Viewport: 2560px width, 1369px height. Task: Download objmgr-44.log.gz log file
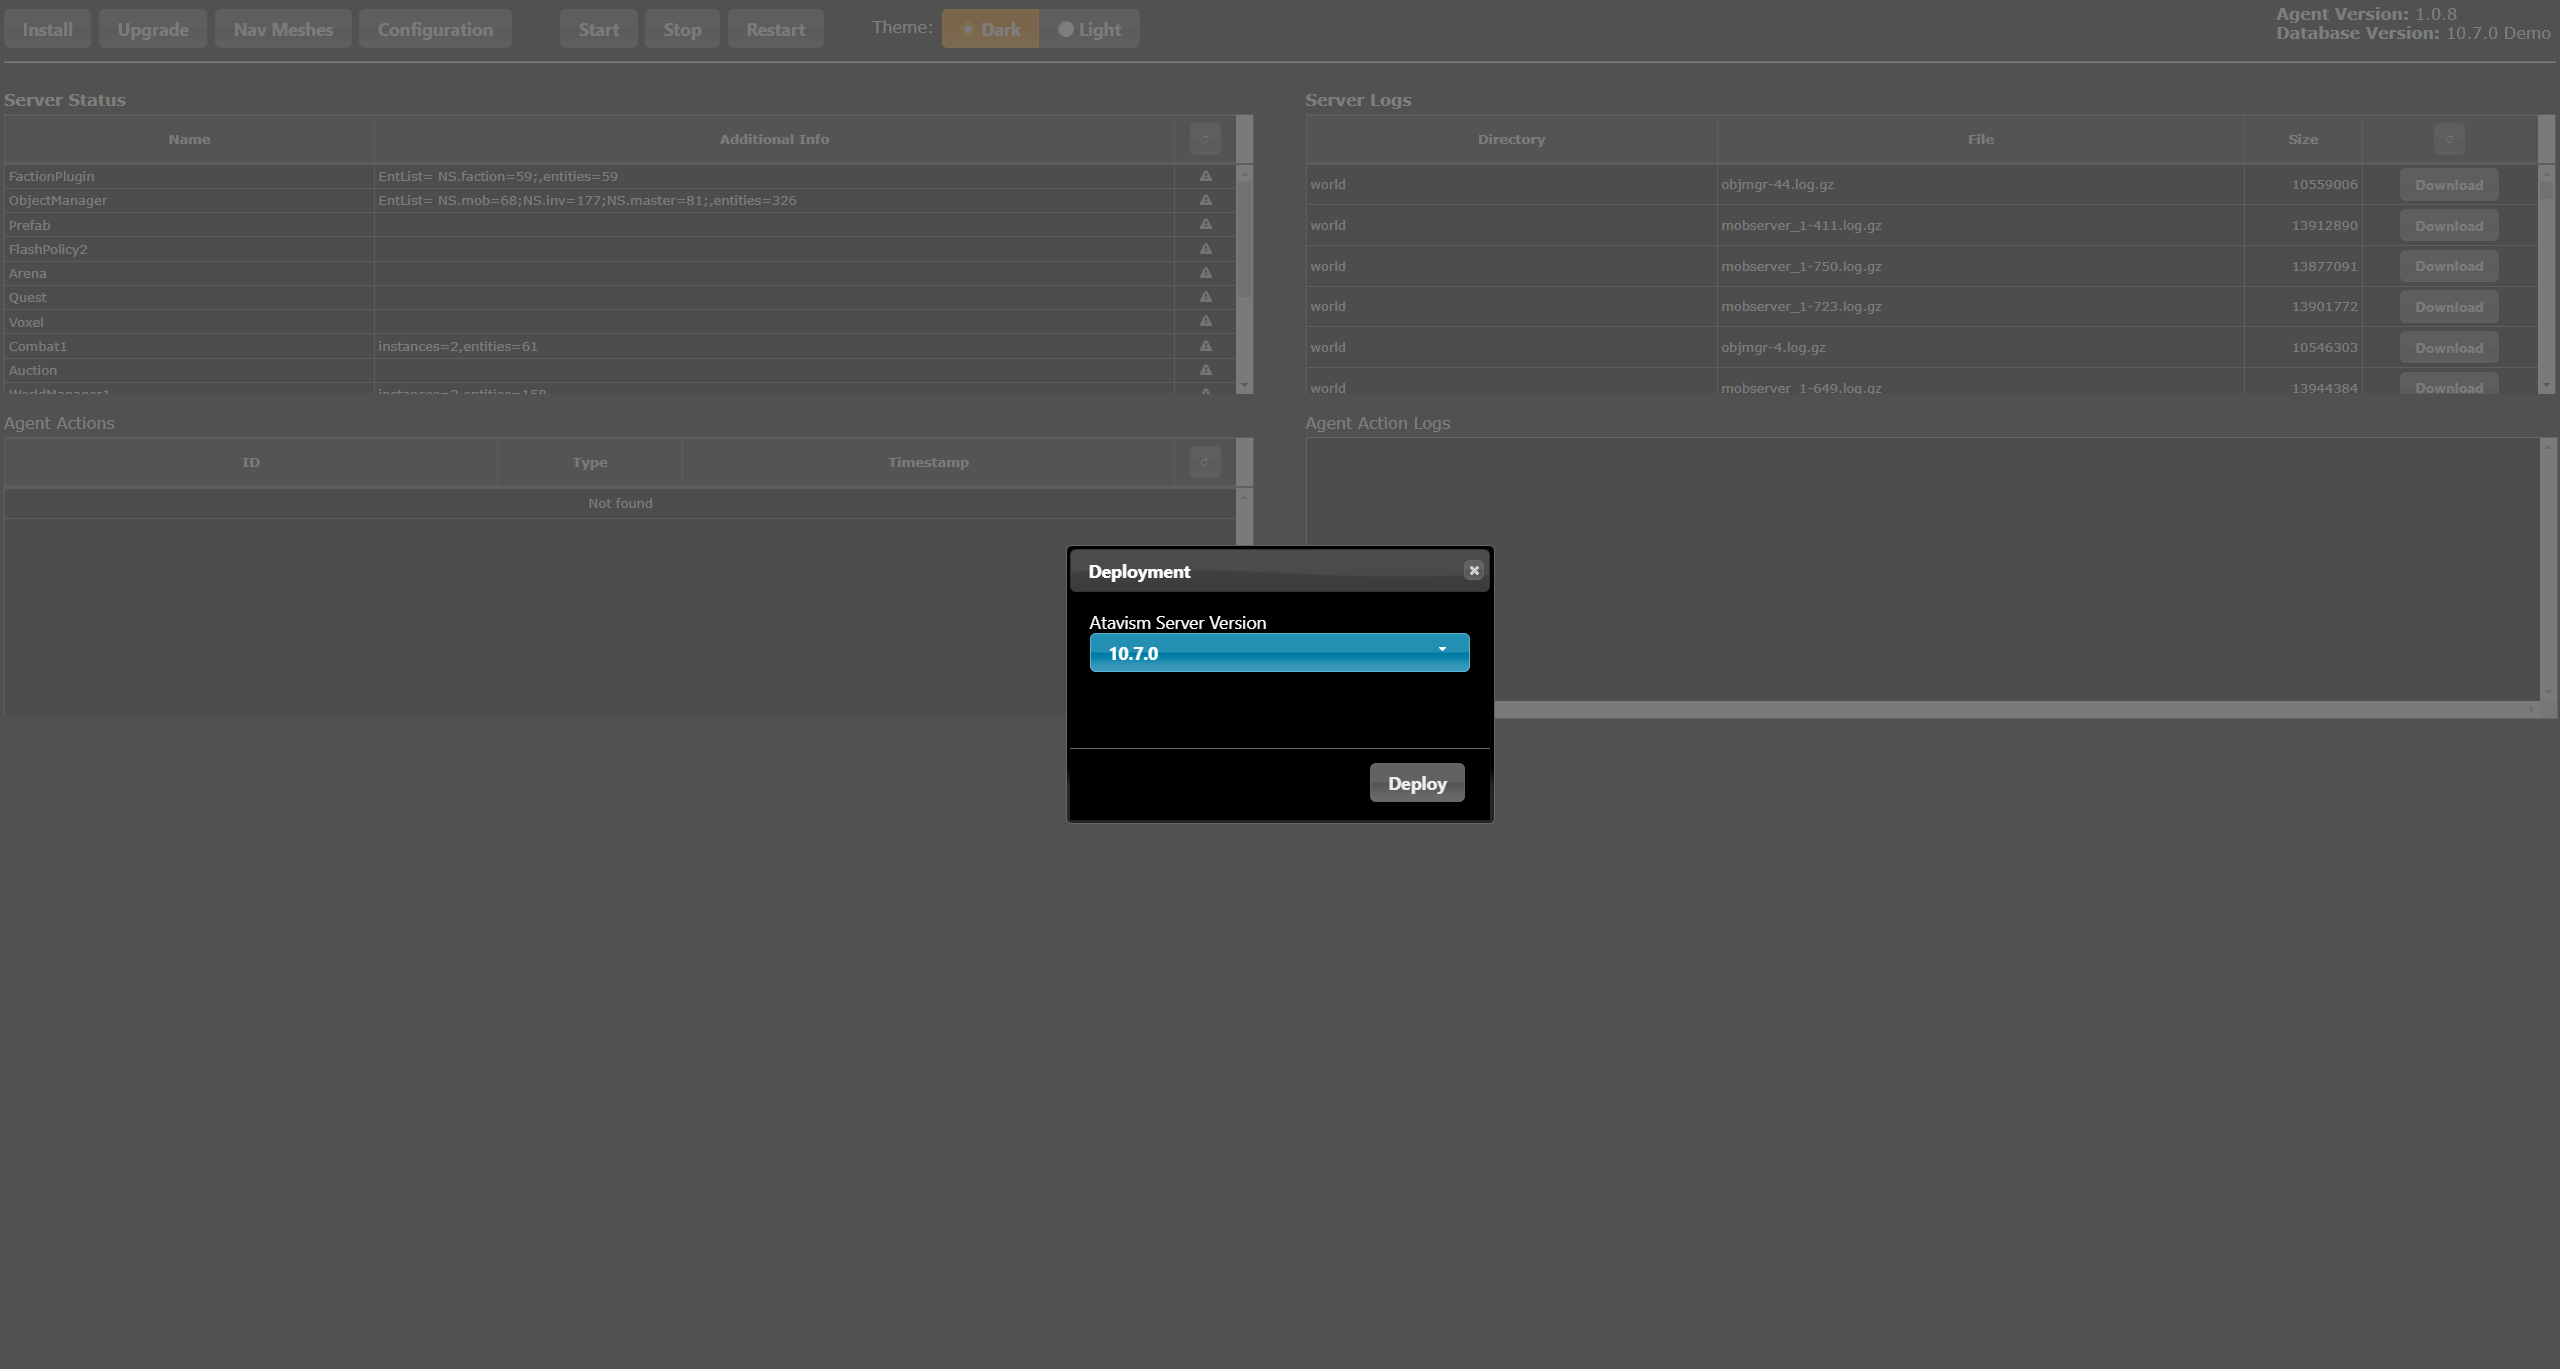[x=2448, y=185]
